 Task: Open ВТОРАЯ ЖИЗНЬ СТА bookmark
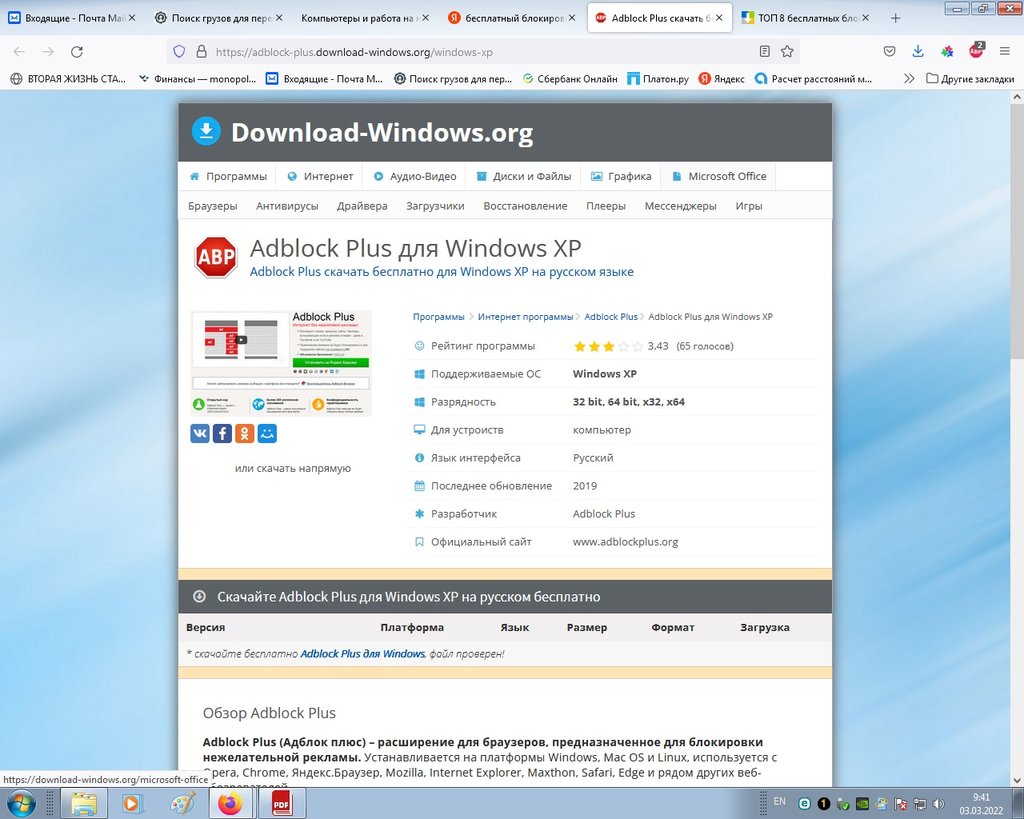[x=68, y=78]
